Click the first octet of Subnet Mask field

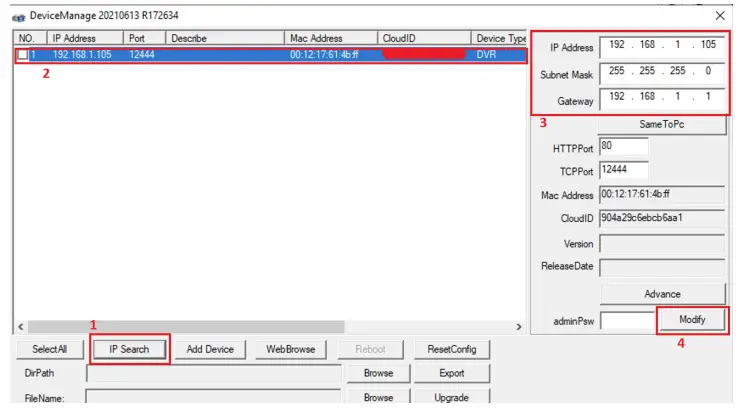click(616, 71)
